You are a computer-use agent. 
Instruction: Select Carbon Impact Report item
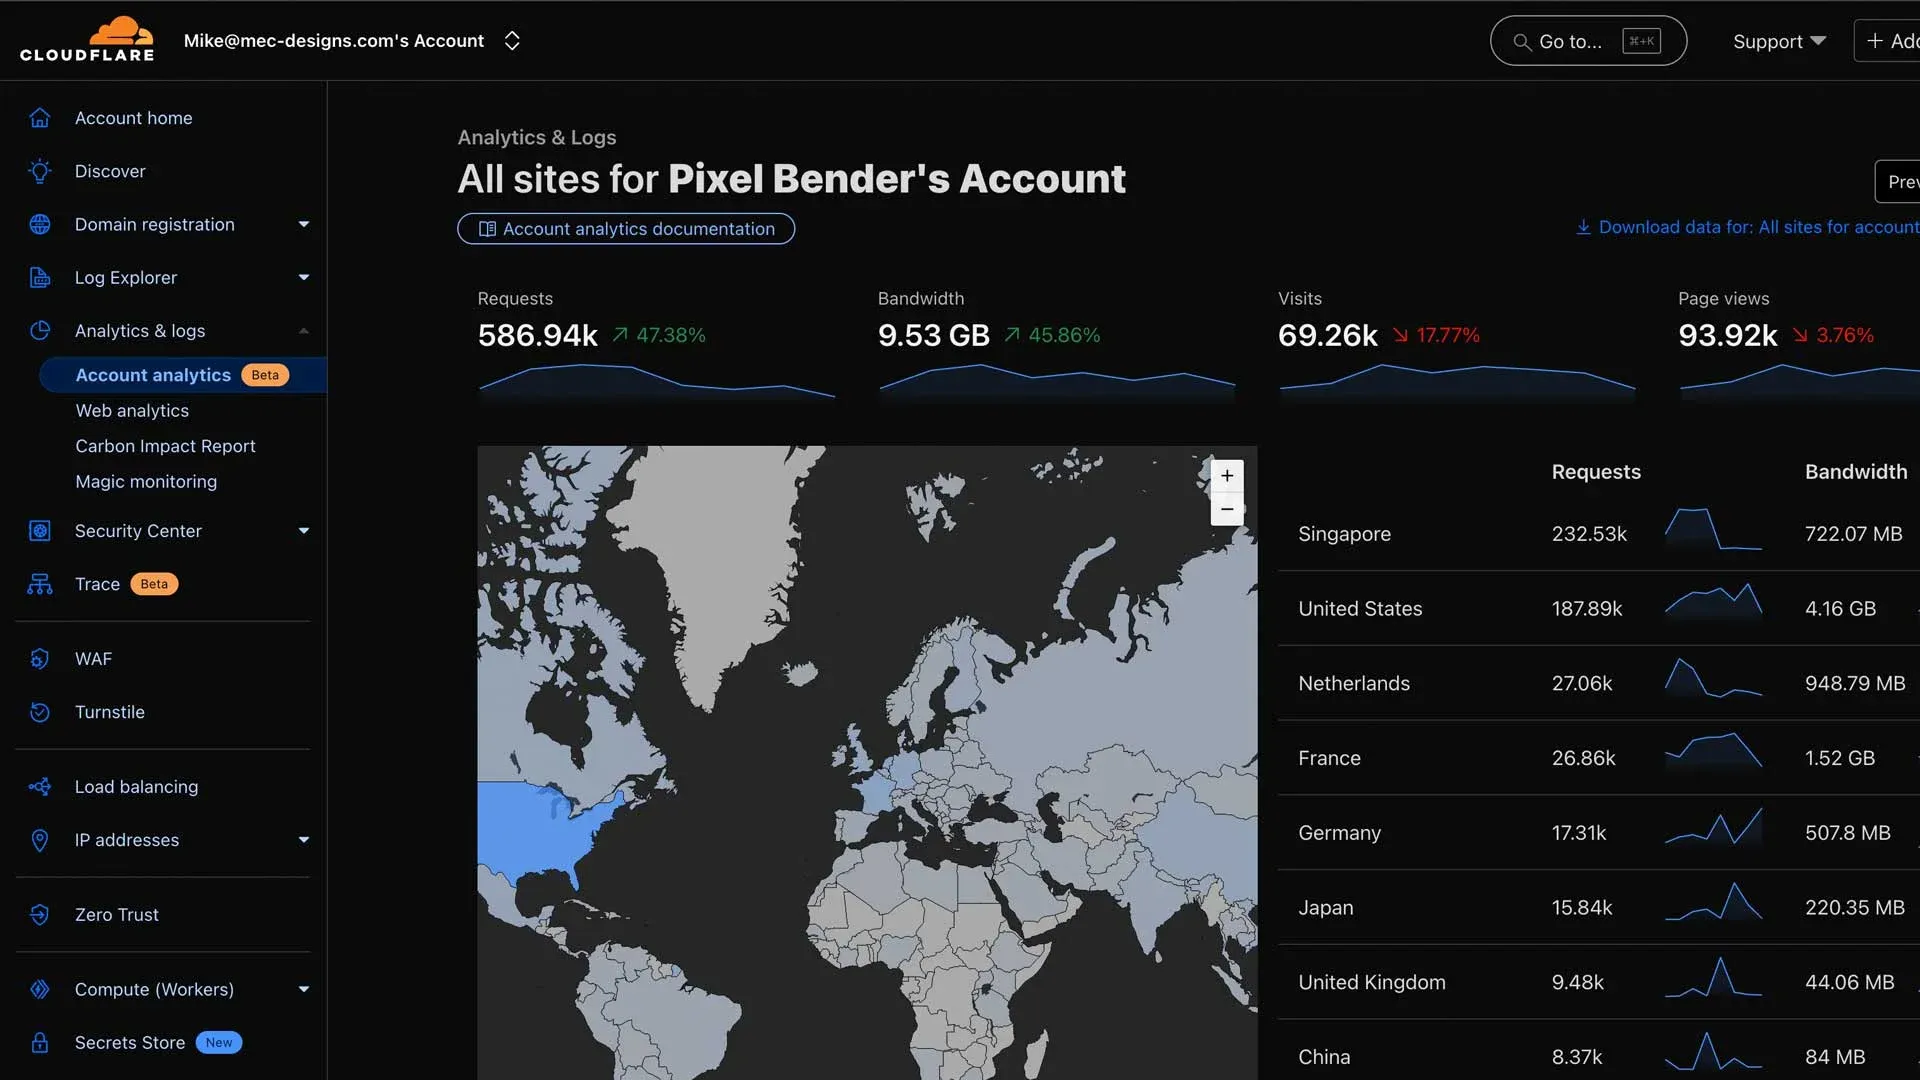(165, 446)
